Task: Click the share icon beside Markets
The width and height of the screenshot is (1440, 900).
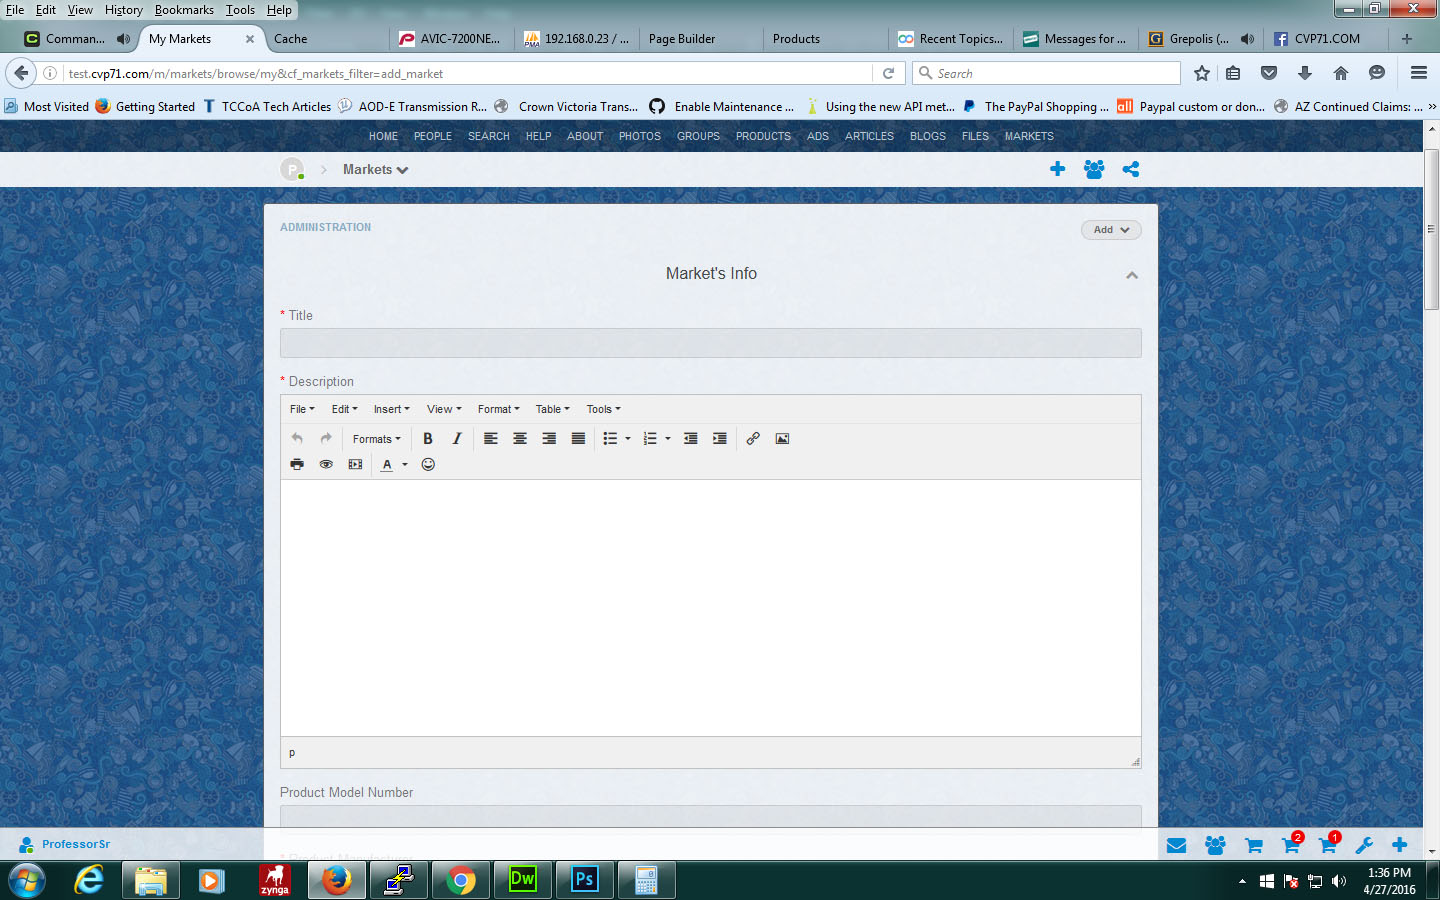Action: coord(1131,170)
